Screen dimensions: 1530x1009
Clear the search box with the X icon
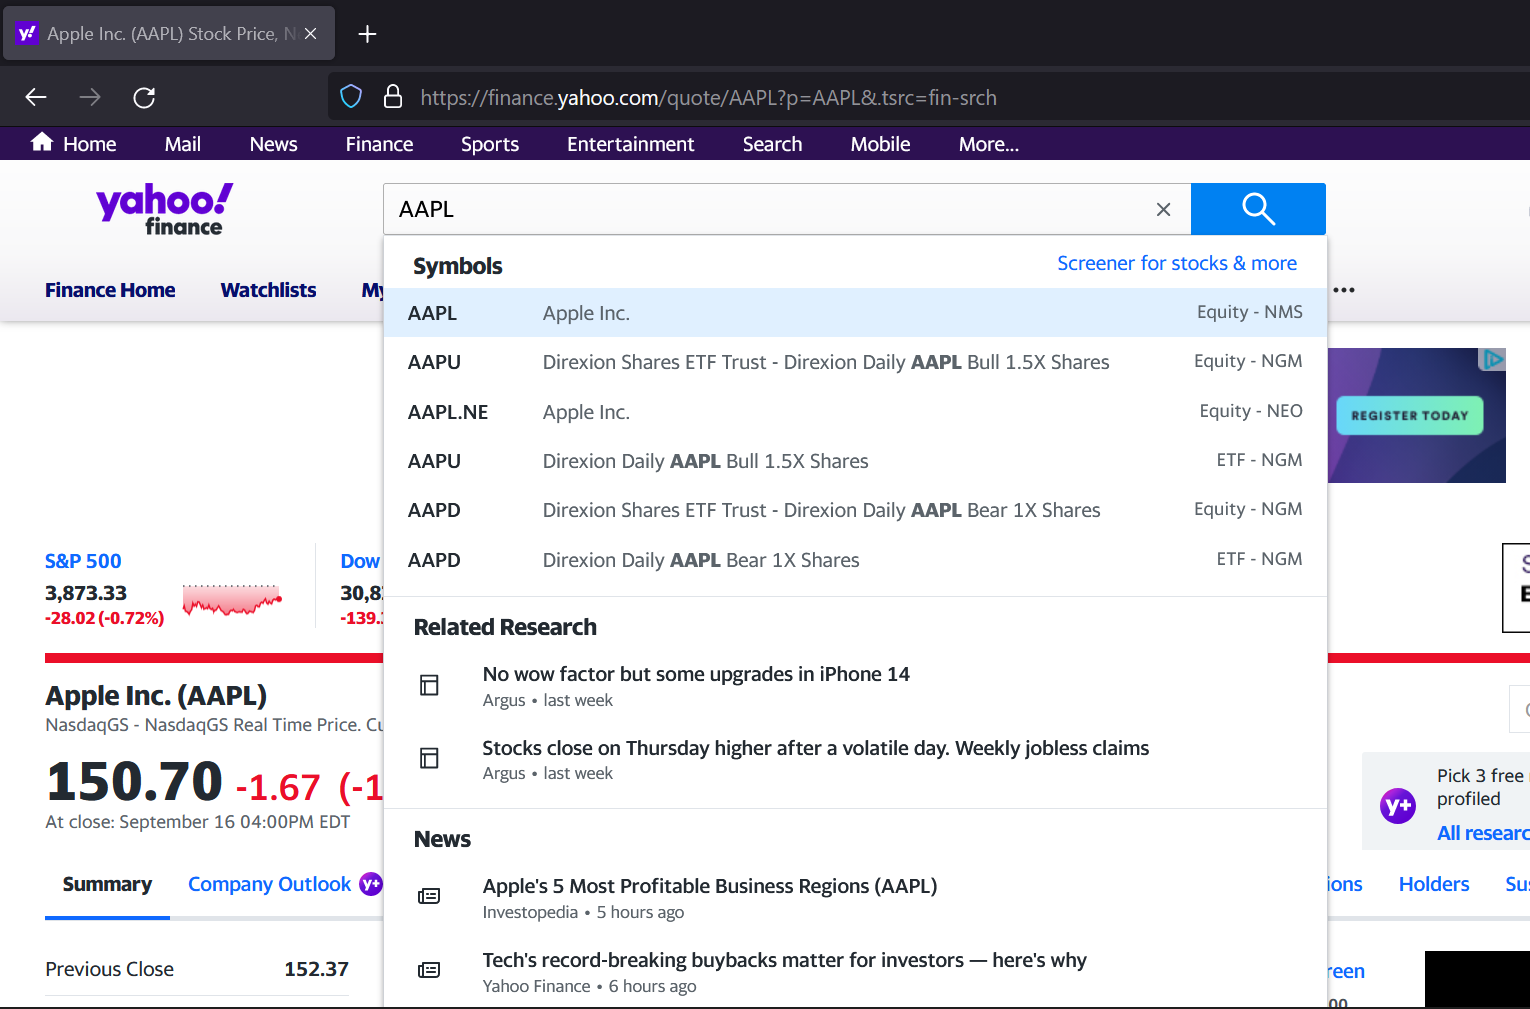[1163, 209]
